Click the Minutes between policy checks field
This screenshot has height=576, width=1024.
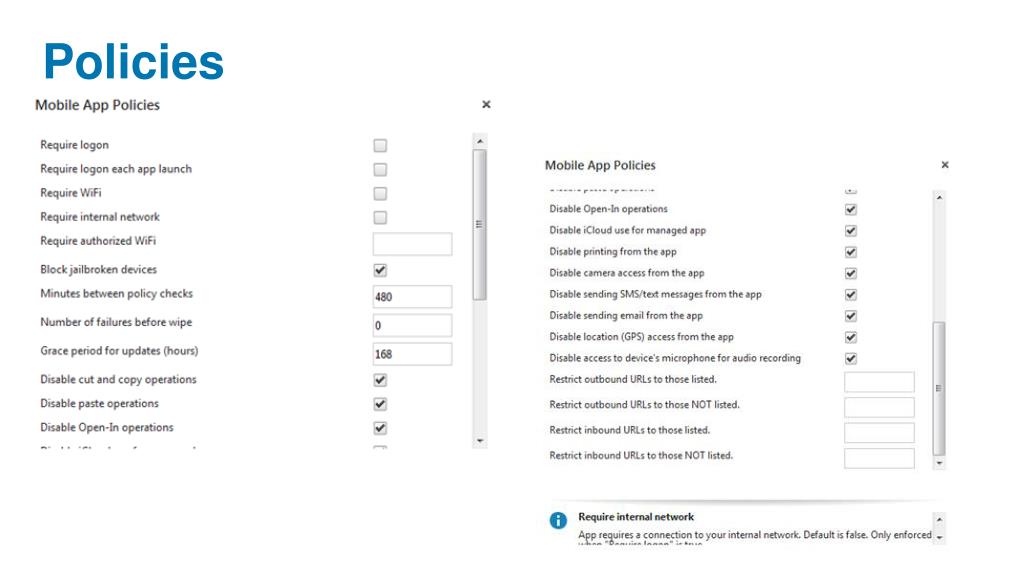pos(412,296)
